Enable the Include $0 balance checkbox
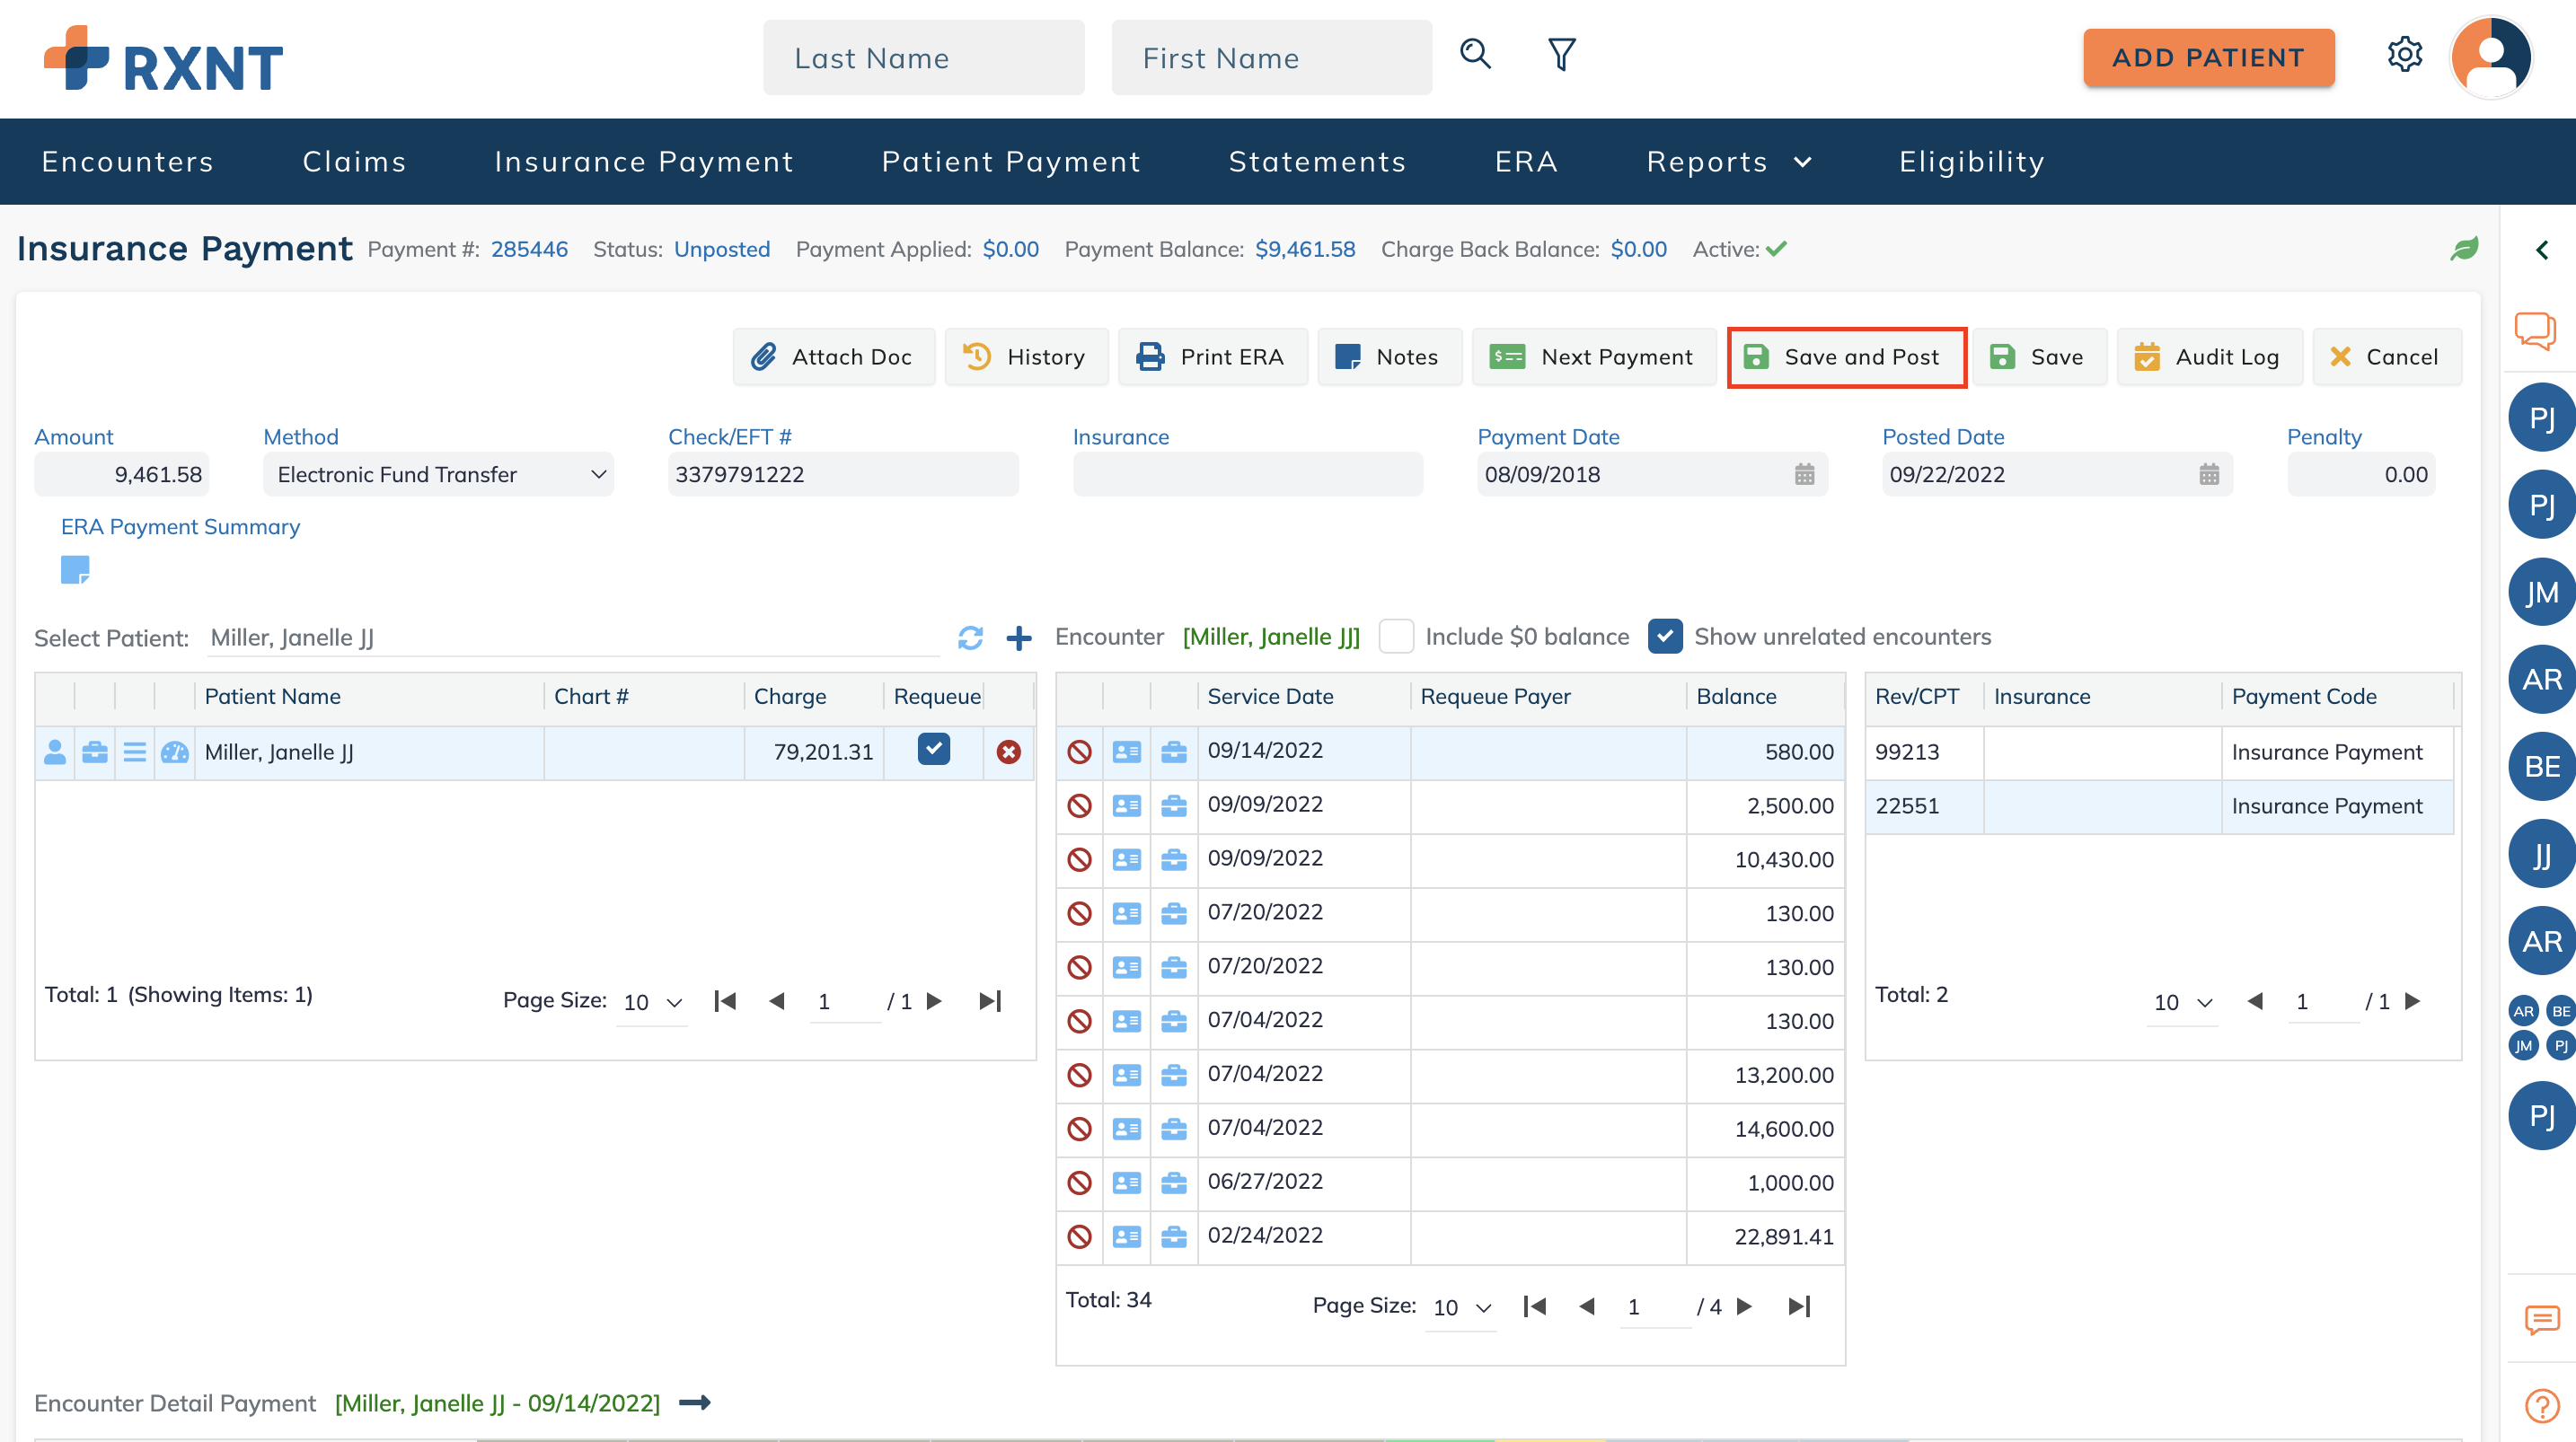The height and width of the screenshot is (1442, 2576). click(x=1396, y=637)
